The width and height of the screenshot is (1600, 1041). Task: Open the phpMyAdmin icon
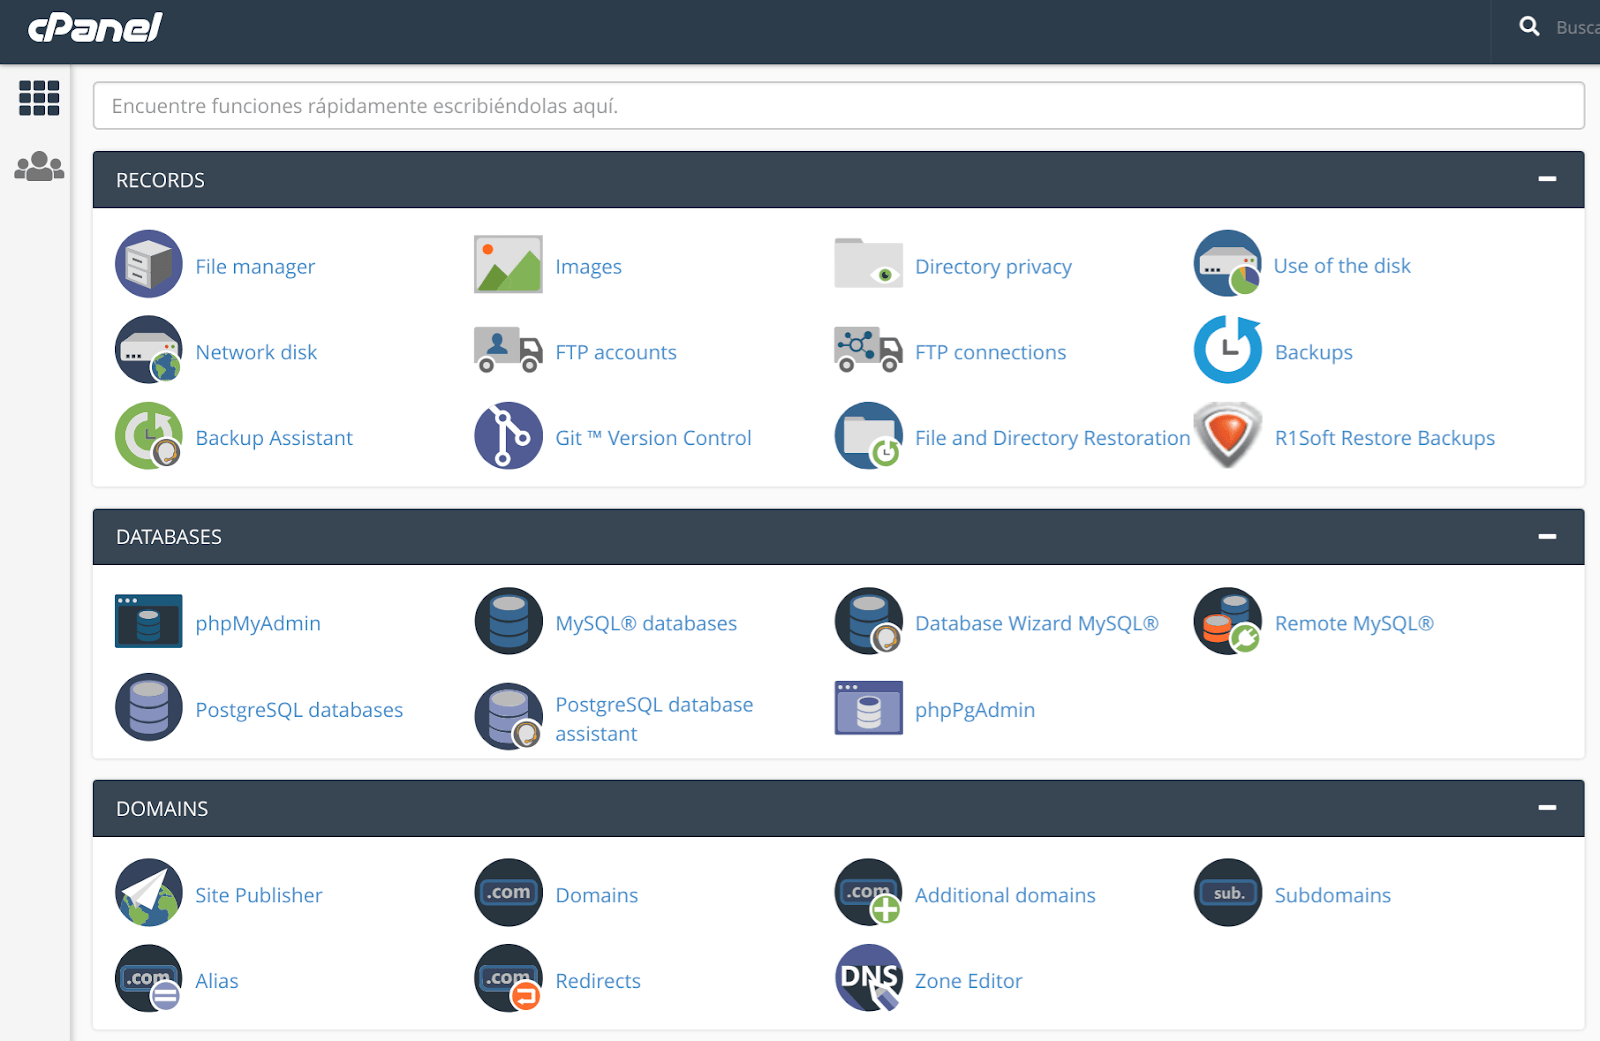[x=149, y=621]
